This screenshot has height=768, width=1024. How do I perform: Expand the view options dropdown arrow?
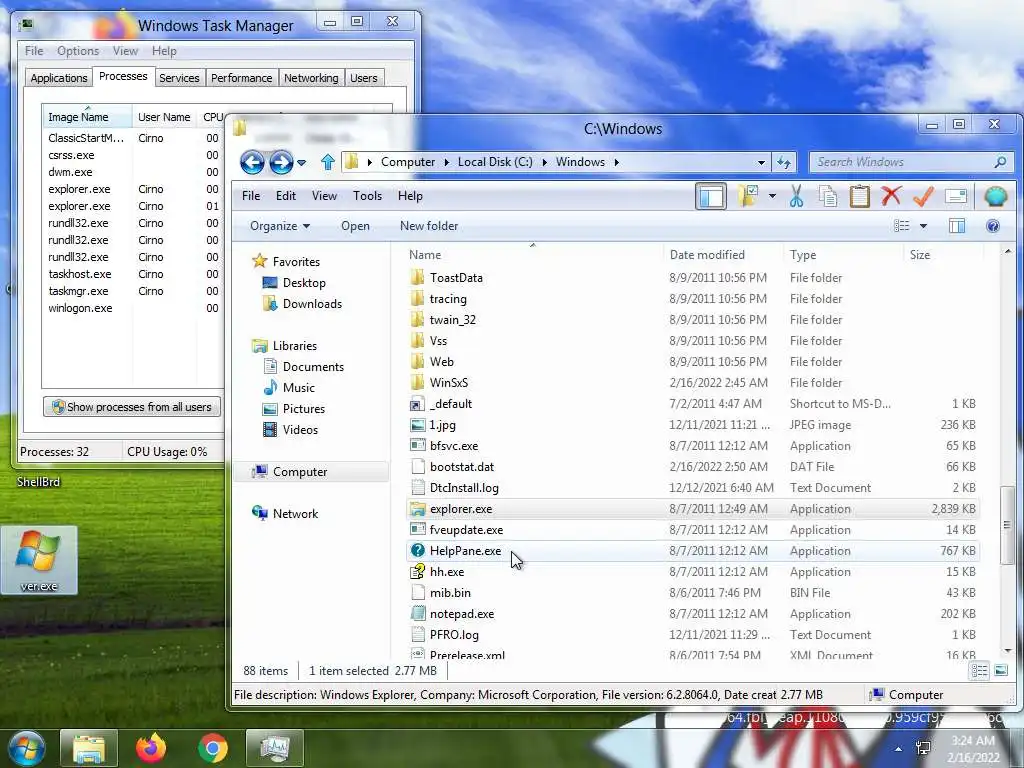[x=923, y=226]
